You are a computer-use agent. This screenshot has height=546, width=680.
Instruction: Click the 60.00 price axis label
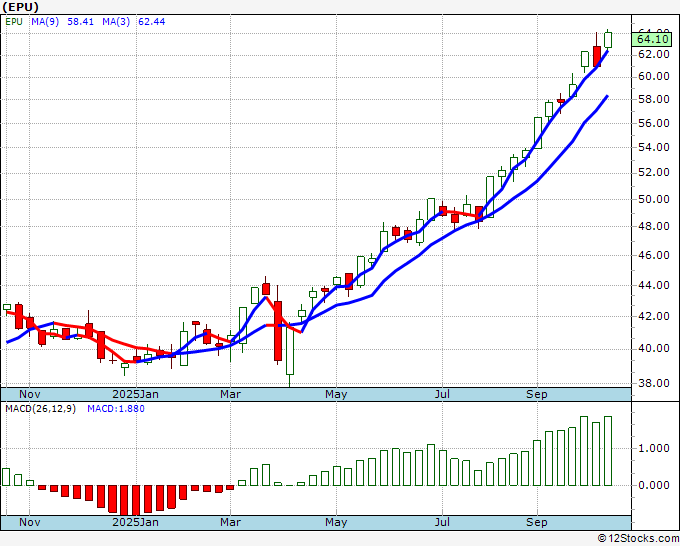tap(654, 77)
